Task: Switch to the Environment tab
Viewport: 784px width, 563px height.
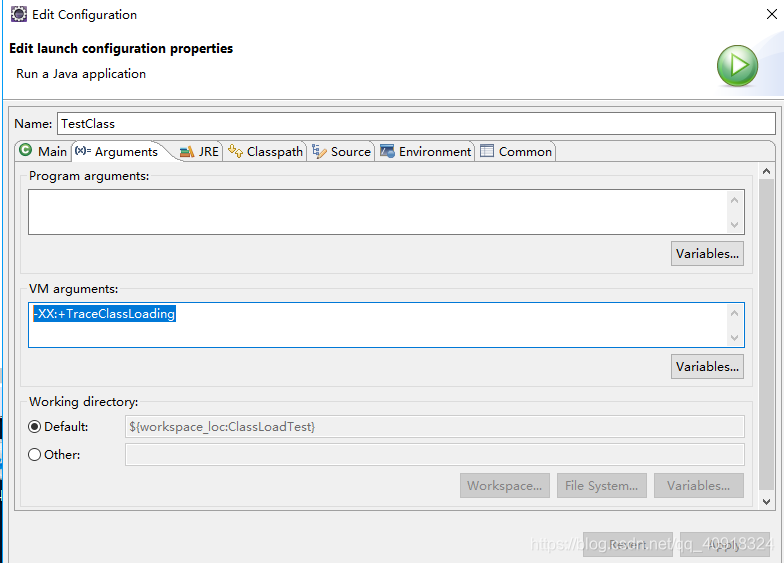Action: 426,152
